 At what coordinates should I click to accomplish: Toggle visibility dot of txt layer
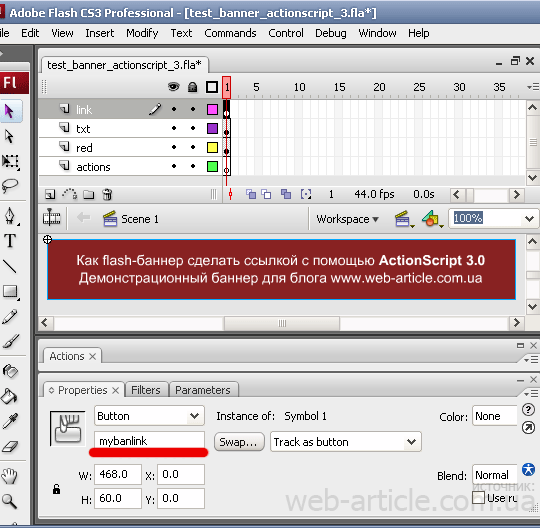(174, 128)
